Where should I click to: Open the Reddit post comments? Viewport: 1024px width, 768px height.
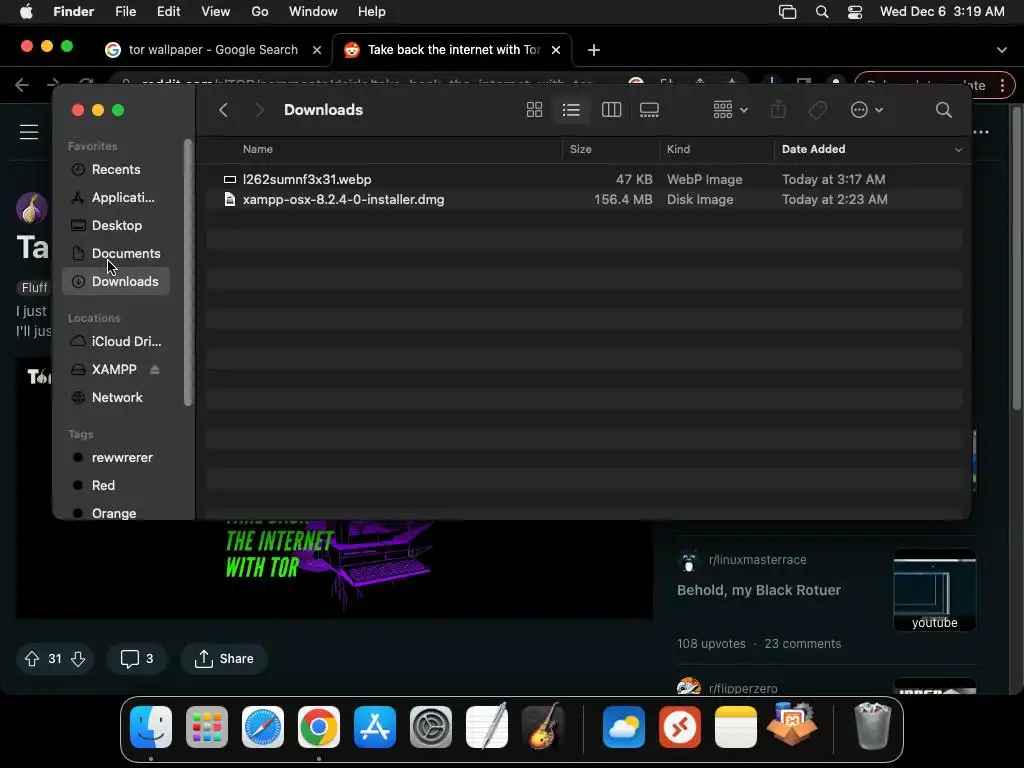coord(136,659)
